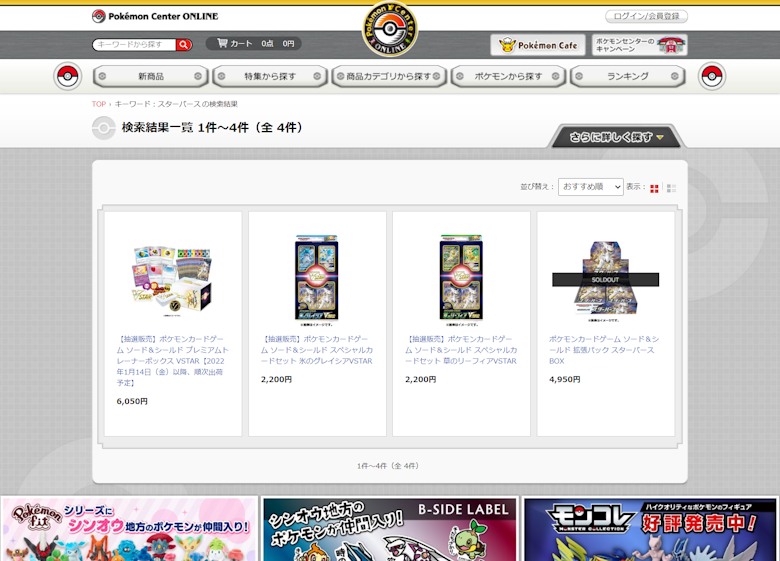Open the sold out スターバース BOX thumbnail
780x561 pixels.
[605, 279]
